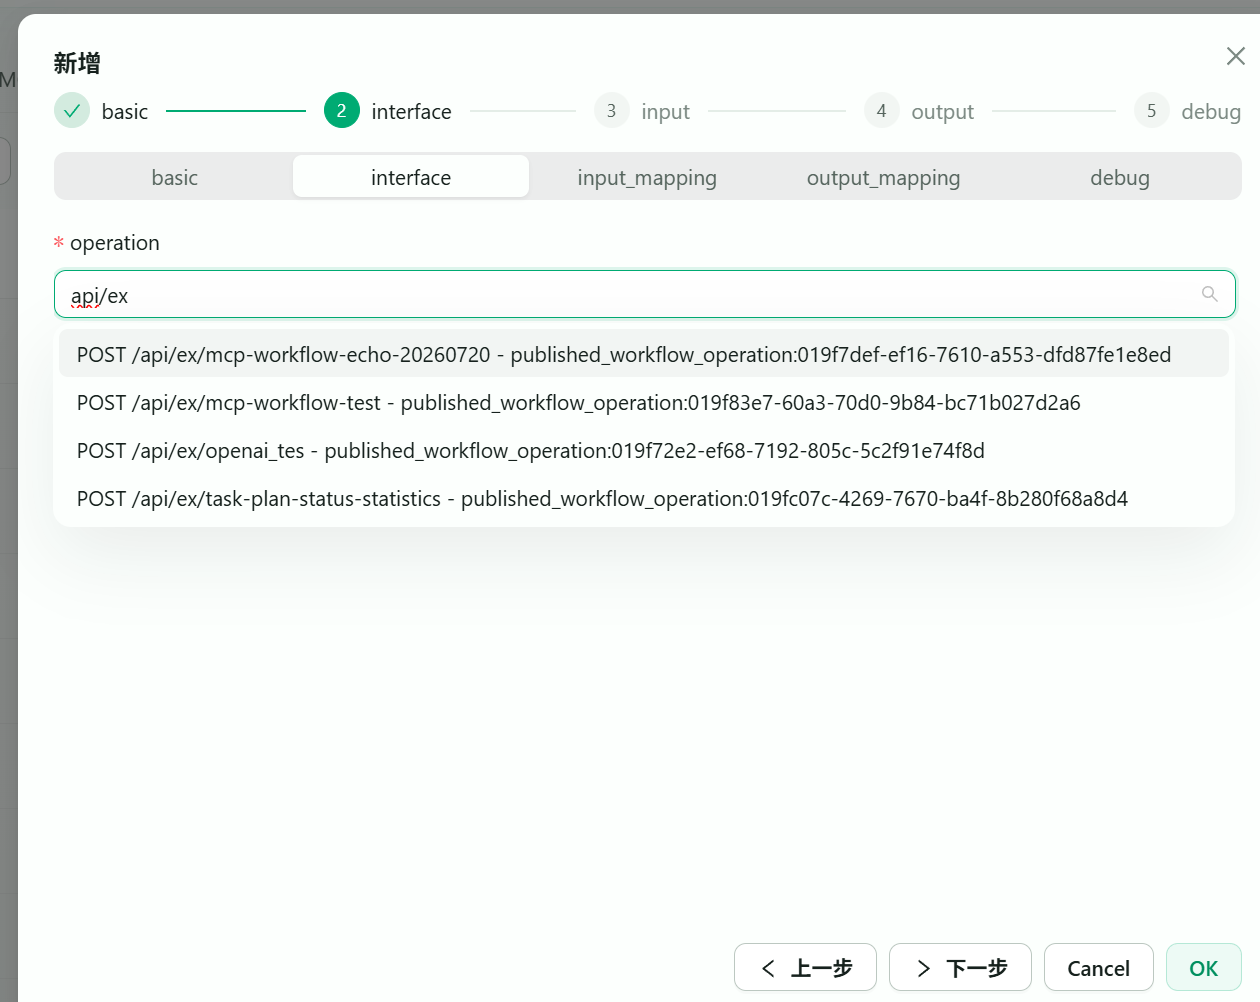Viewport: 1260px width, 1002px height.
Task: Click the search magnifier icon in operation field
Action: coord(1209,294)
